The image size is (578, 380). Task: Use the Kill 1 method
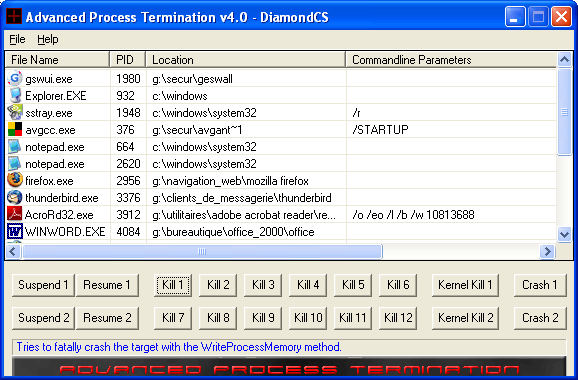(x=173, y=285)
